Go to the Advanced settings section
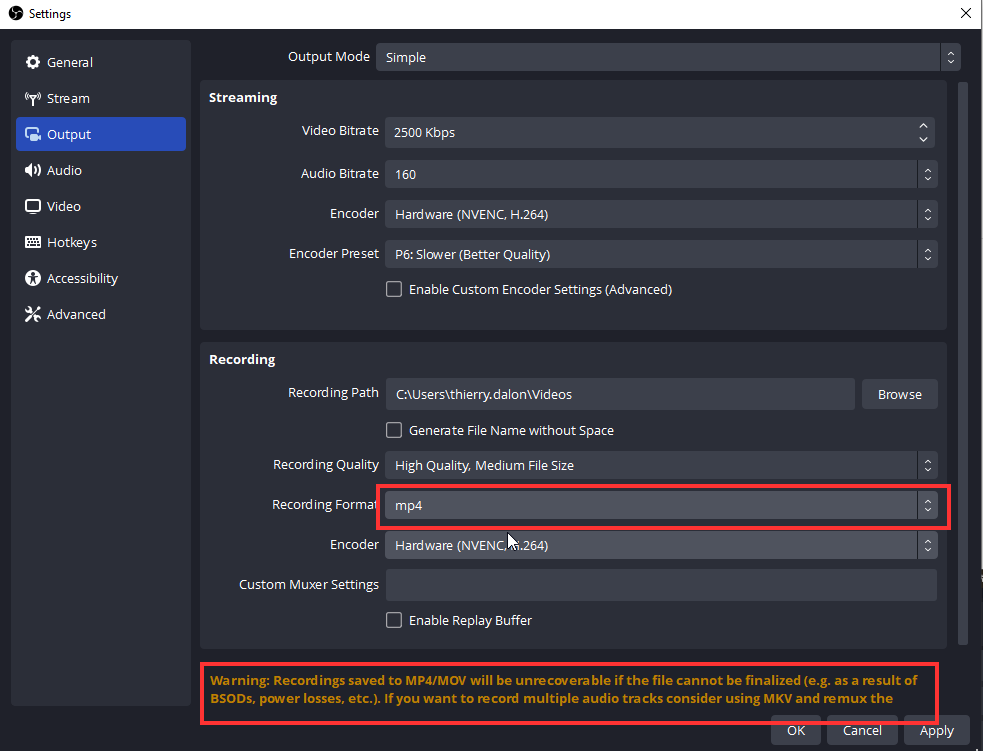This screenshot has height=751, width=983. tap(101, 314)
